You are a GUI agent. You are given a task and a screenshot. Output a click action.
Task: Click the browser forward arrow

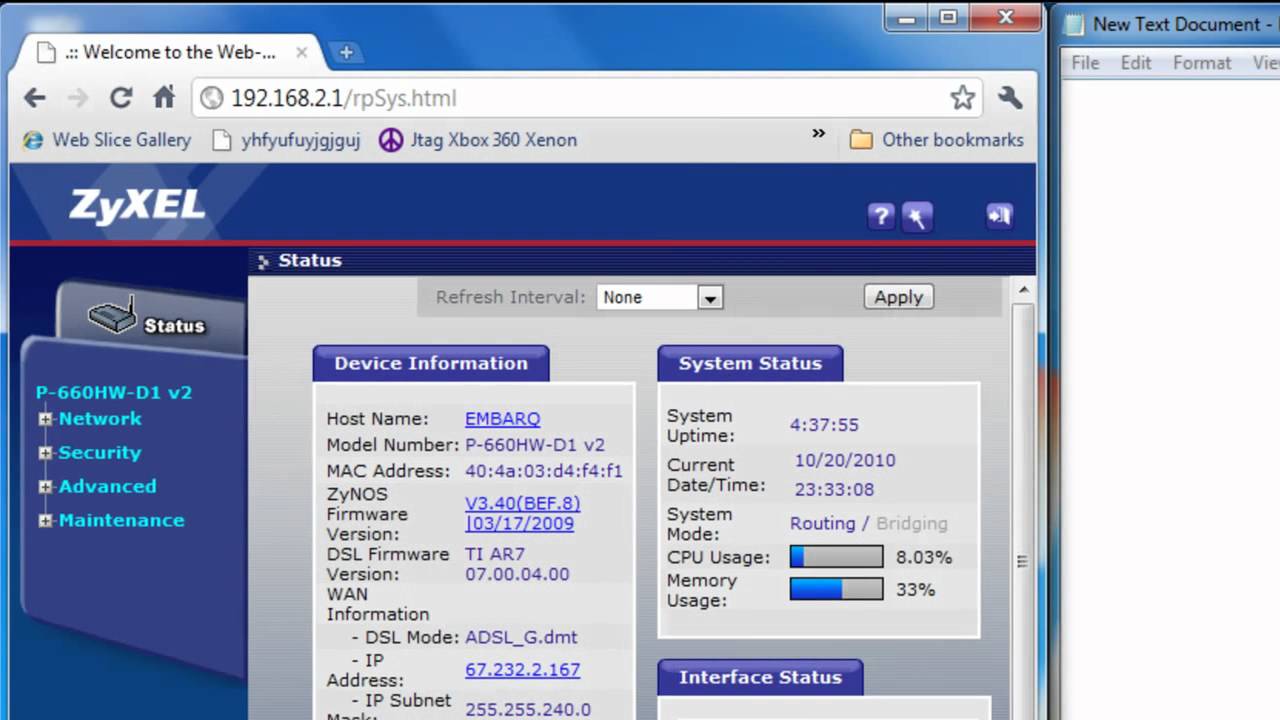78,98
